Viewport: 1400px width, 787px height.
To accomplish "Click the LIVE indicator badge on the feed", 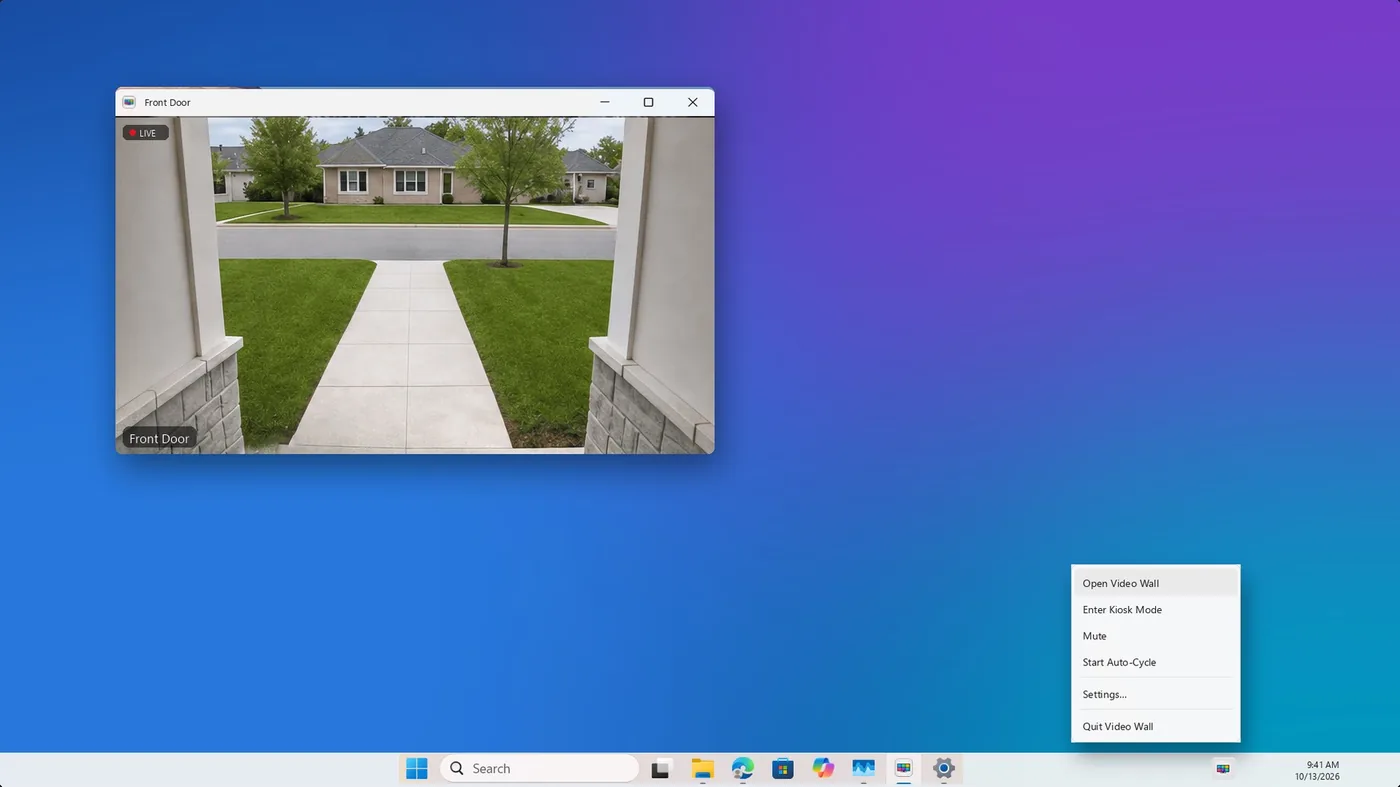I will 146,133.
